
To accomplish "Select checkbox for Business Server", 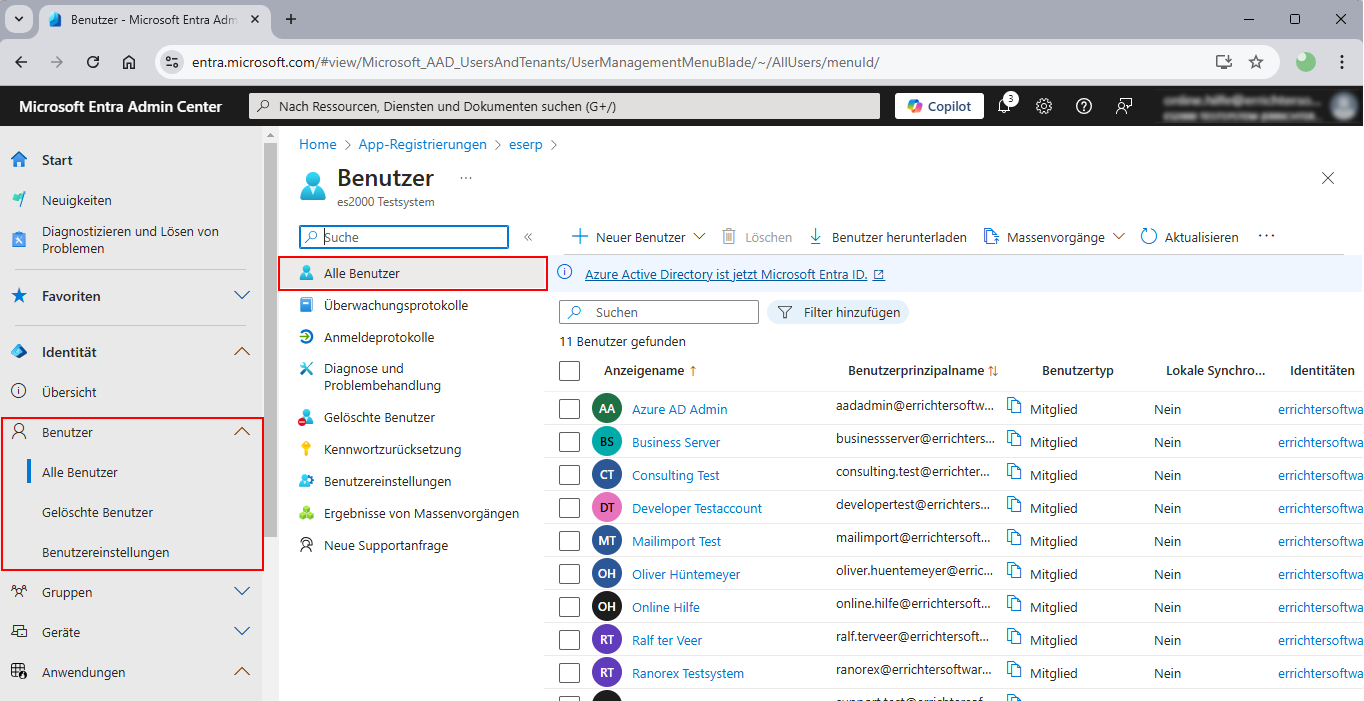I will click(569, 442).
